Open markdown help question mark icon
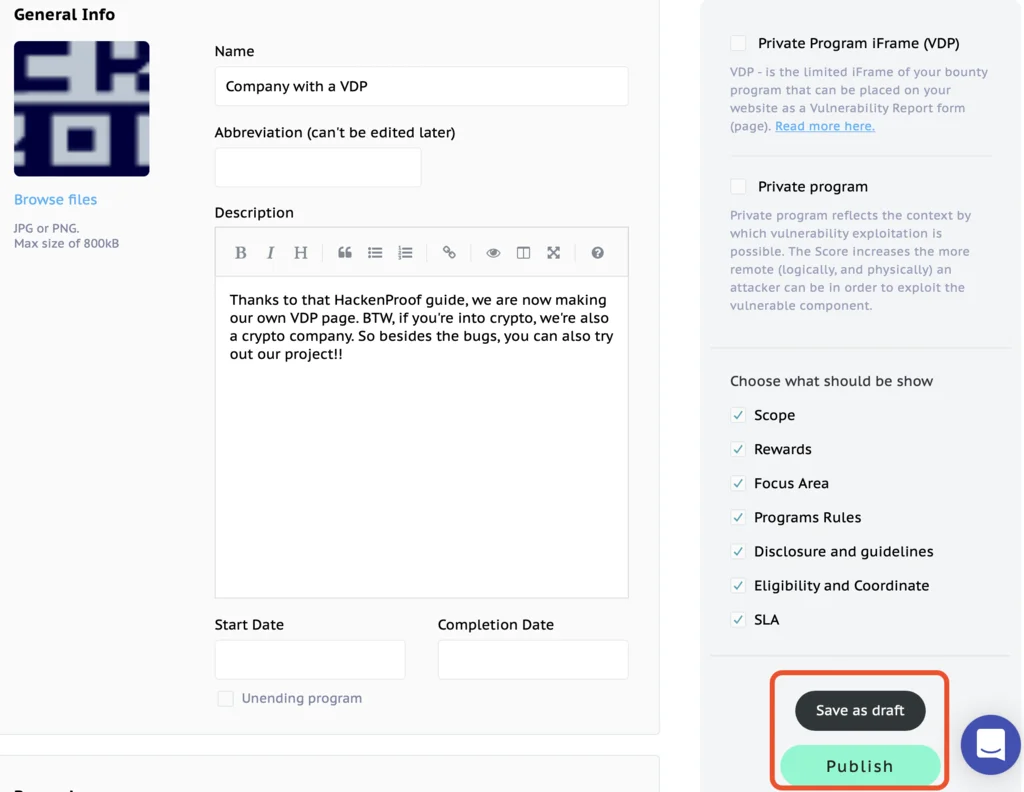Viewport: 1024px width, 792px height. pyautogui.click(x=598, y=253)
